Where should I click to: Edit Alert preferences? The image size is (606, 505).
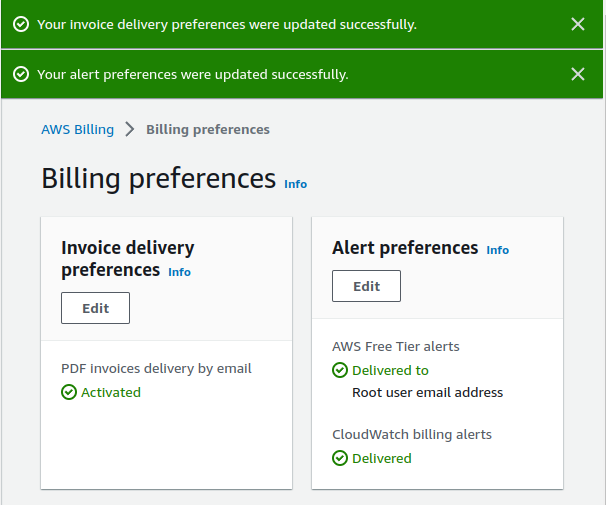point(366,286)
